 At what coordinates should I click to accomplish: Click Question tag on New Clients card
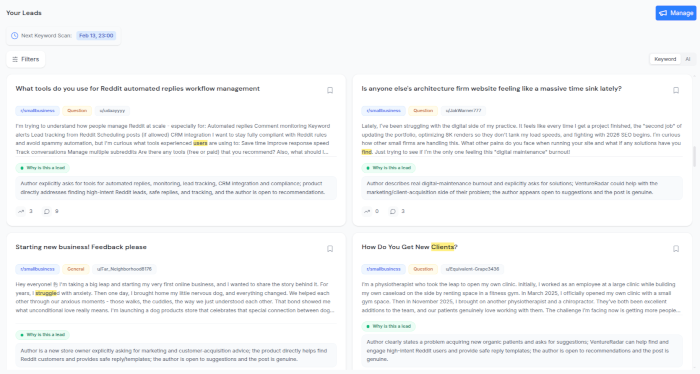423,269
